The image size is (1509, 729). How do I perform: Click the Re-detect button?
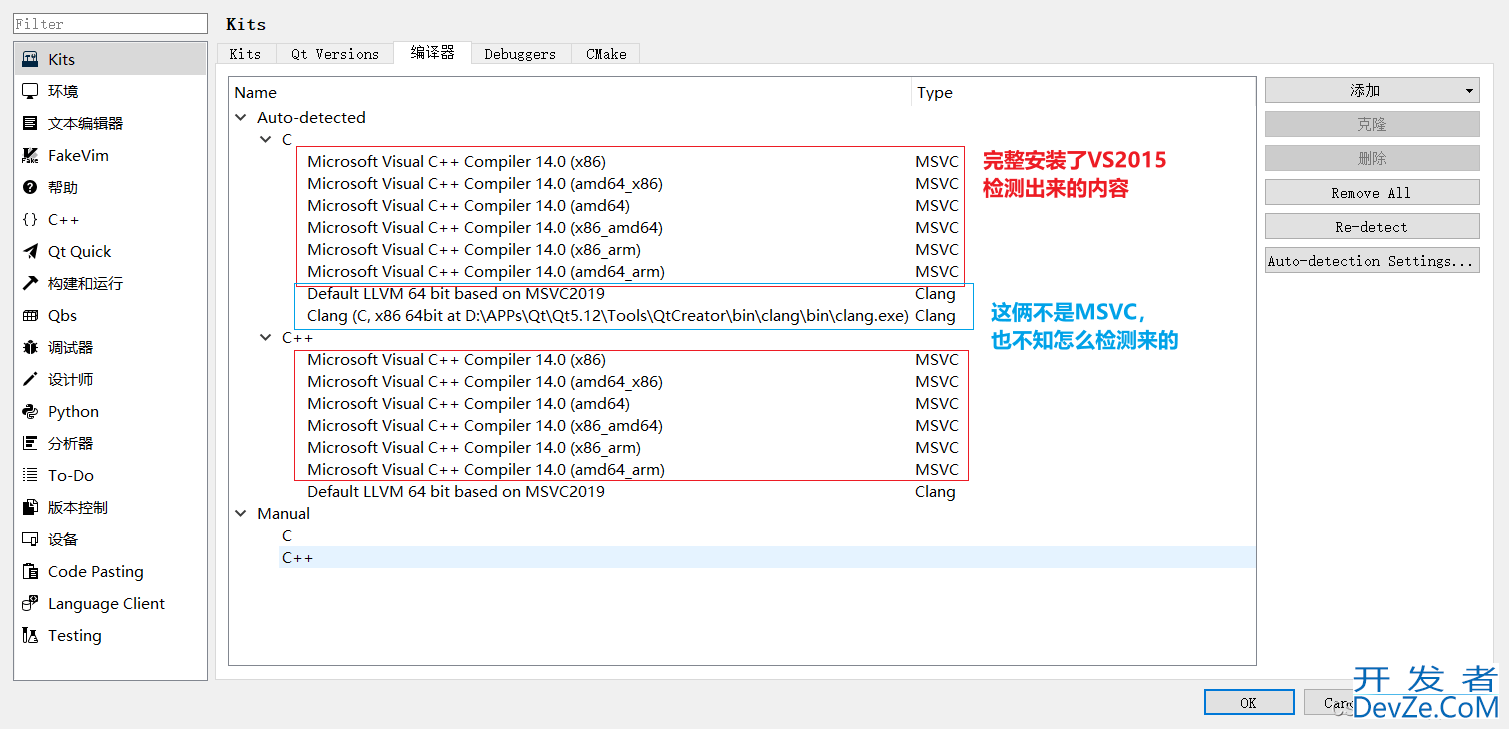coord(1372,227)
